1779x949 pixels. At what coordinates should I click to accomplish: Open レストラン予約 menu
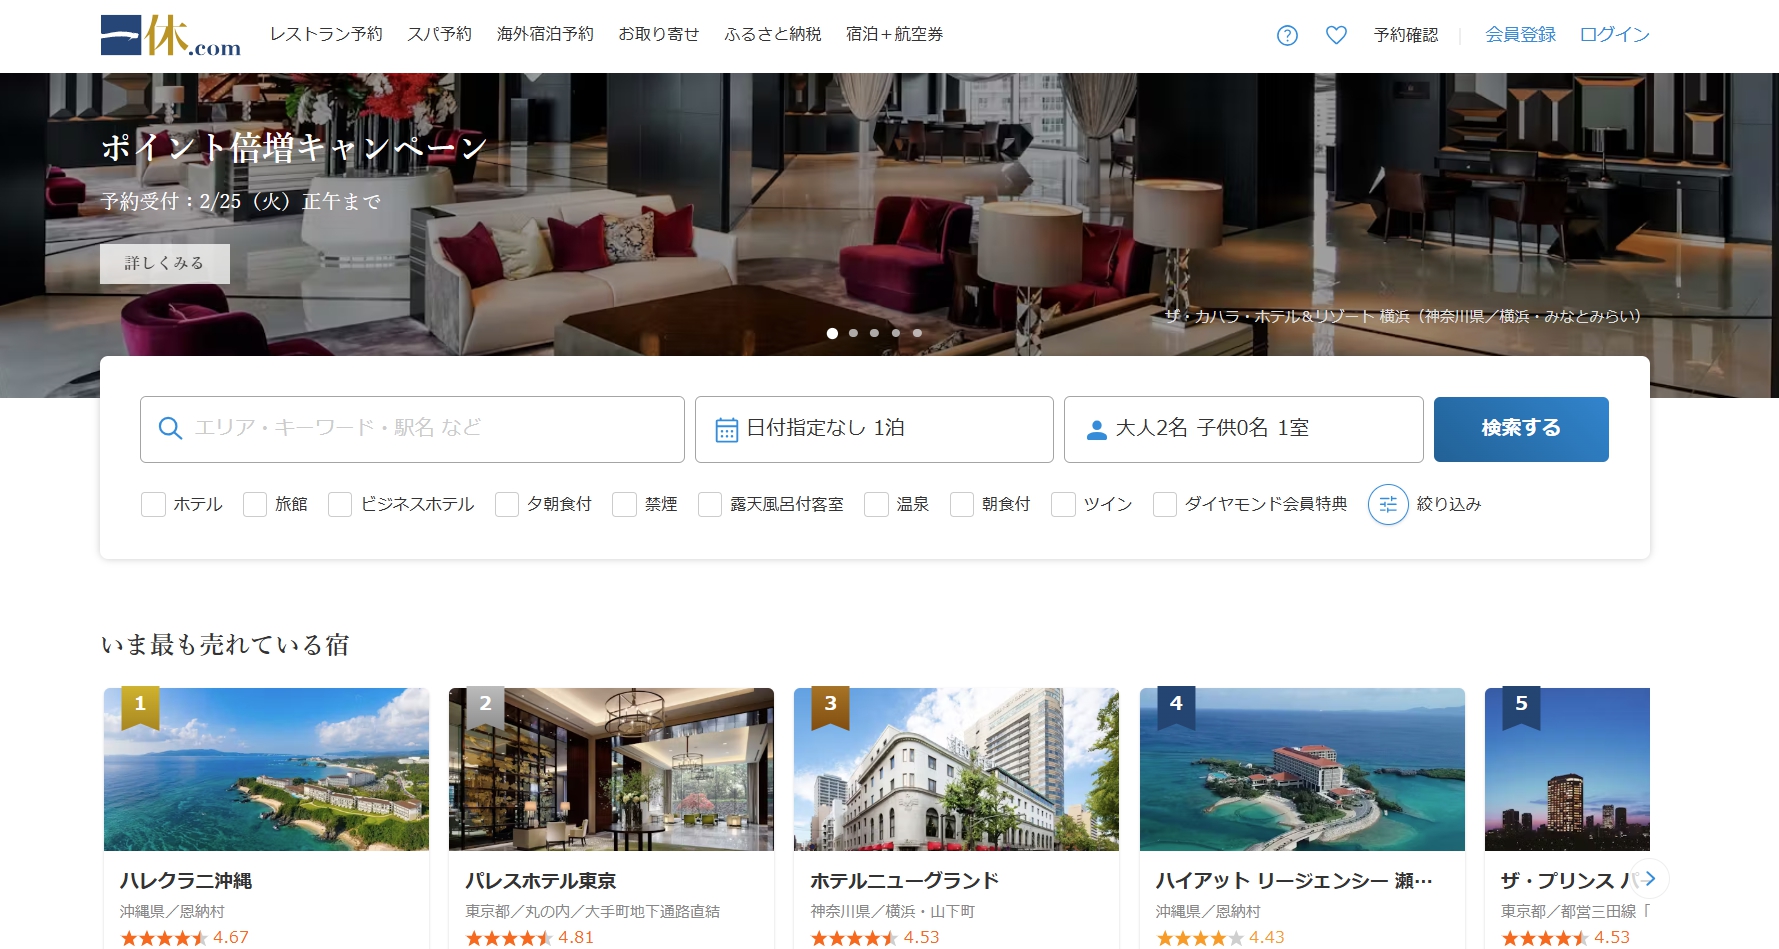(326, 34)
